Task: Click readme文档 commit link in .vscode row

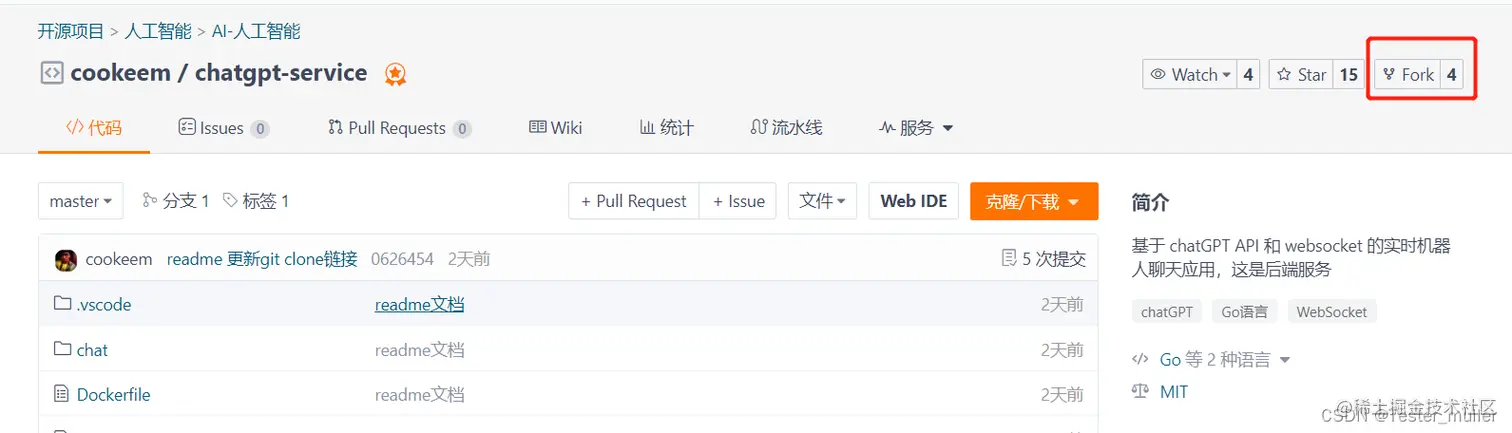Action: pos(419,304)
